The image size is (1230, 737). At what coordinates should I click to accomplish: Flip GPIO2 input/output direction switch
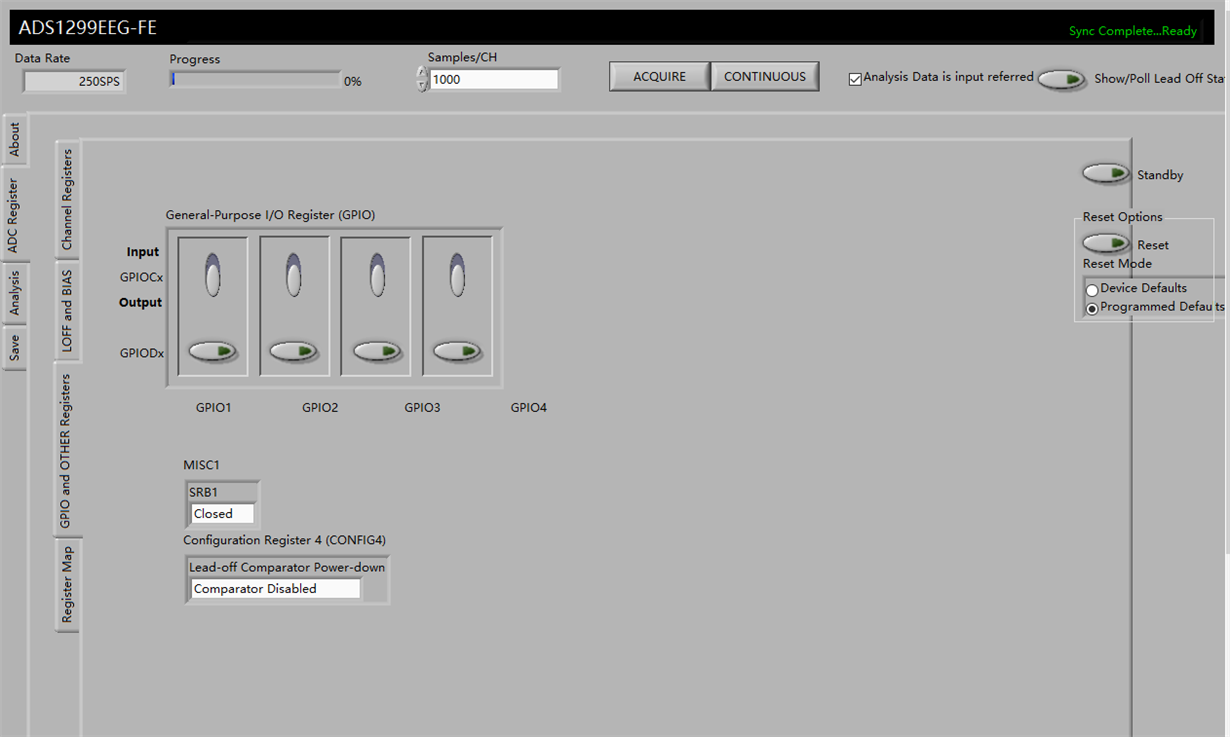pyautogui.click(x=294, y=275)
